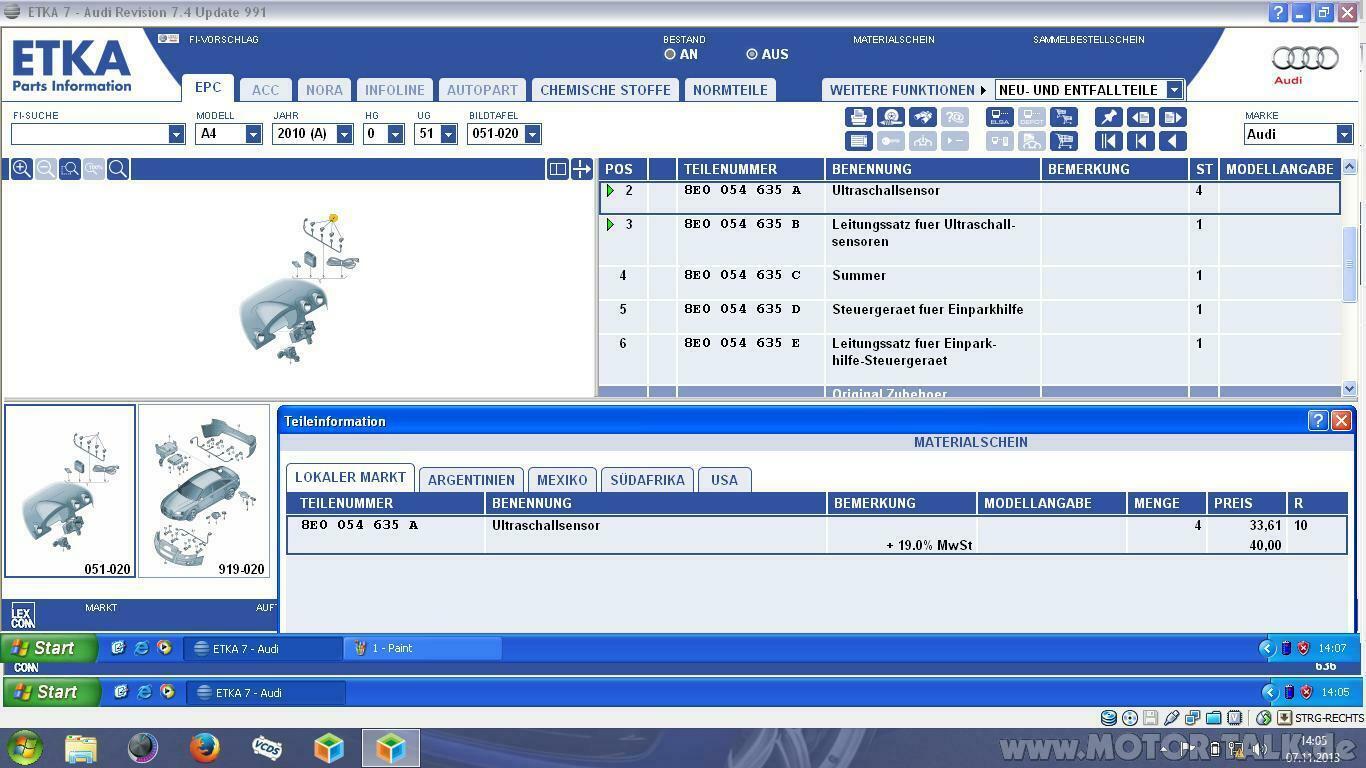Select the Bestand AUS radio button

[x=752, y=54]
